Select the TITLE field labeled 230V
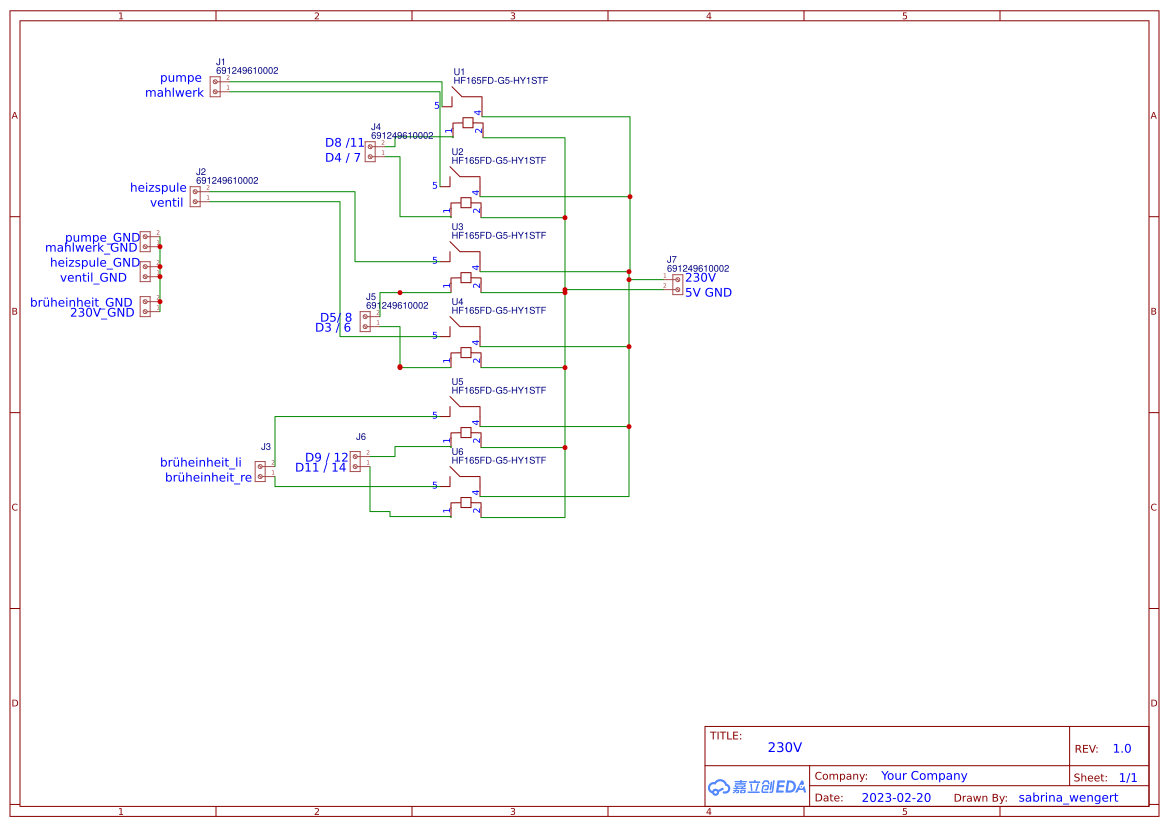This screenshot has height=827, width=1169. [x=785, y=746]
